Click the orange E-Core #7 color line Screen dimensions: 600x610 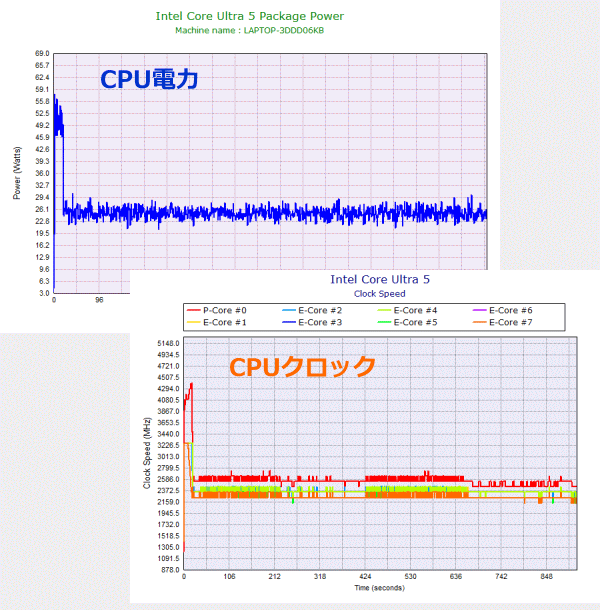(479, 322)
